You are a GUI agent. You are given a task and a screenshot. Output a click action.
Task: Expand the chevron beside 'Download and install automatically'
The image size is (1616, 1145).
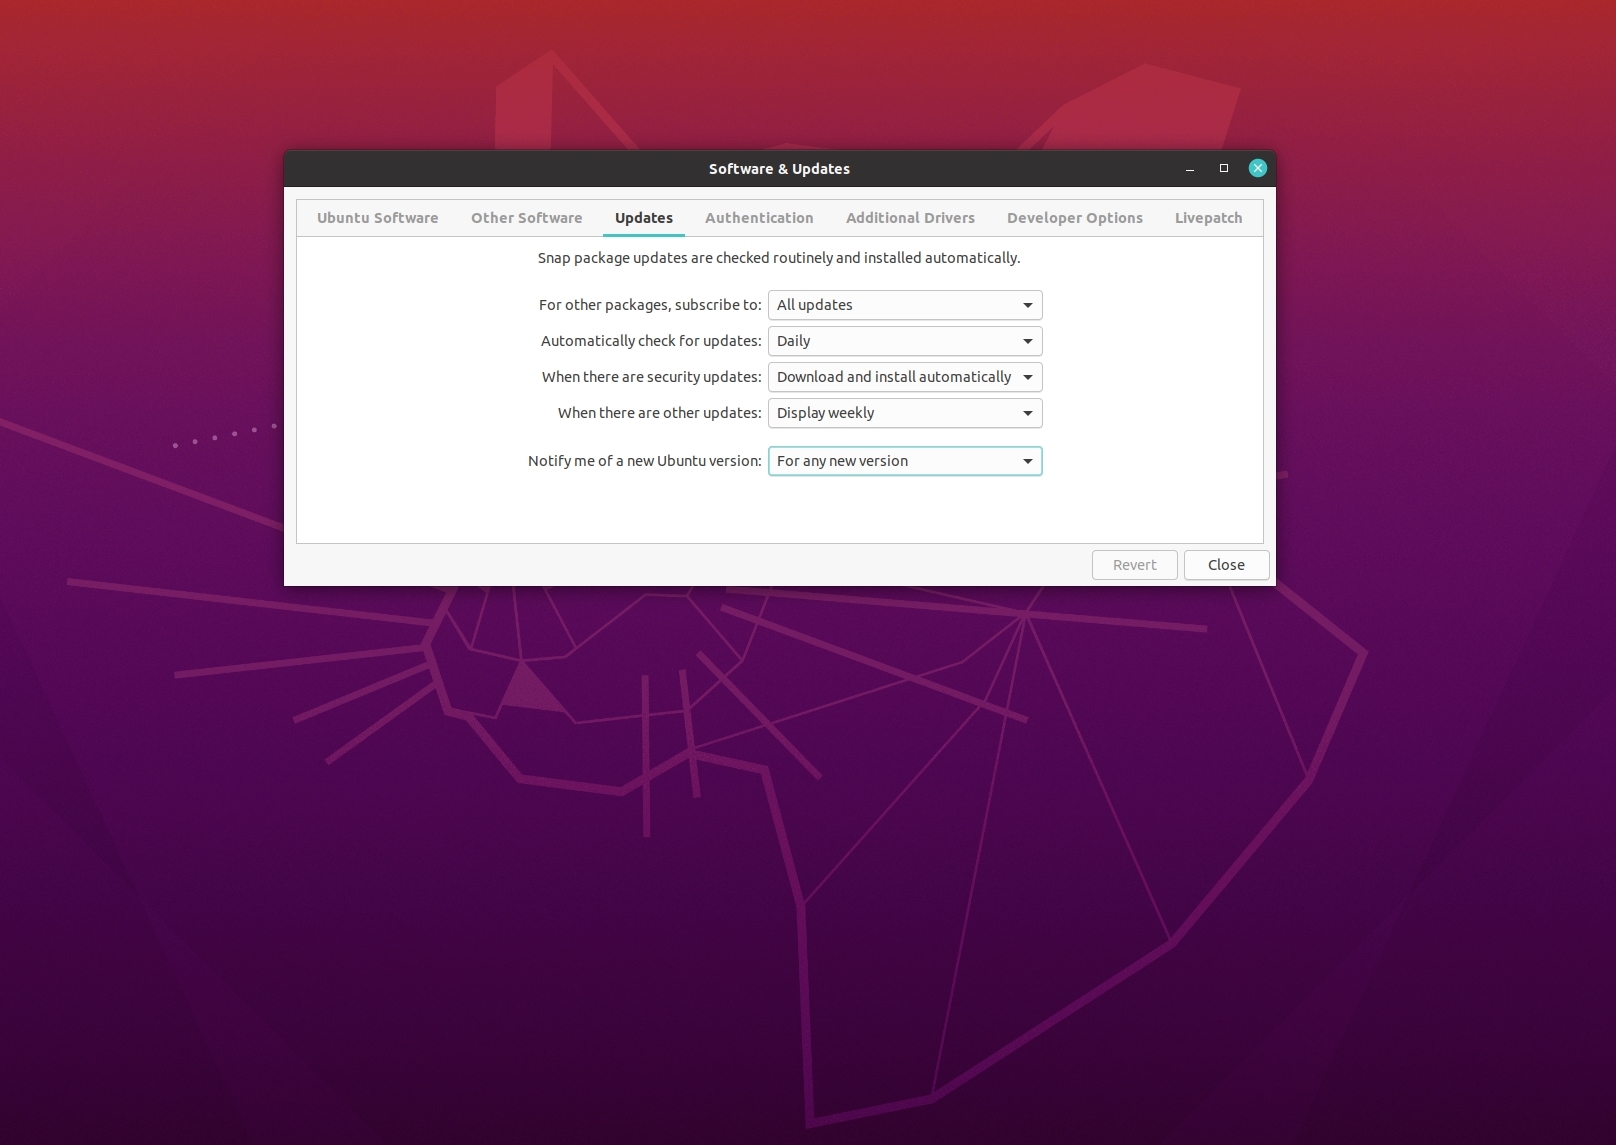1028,377
